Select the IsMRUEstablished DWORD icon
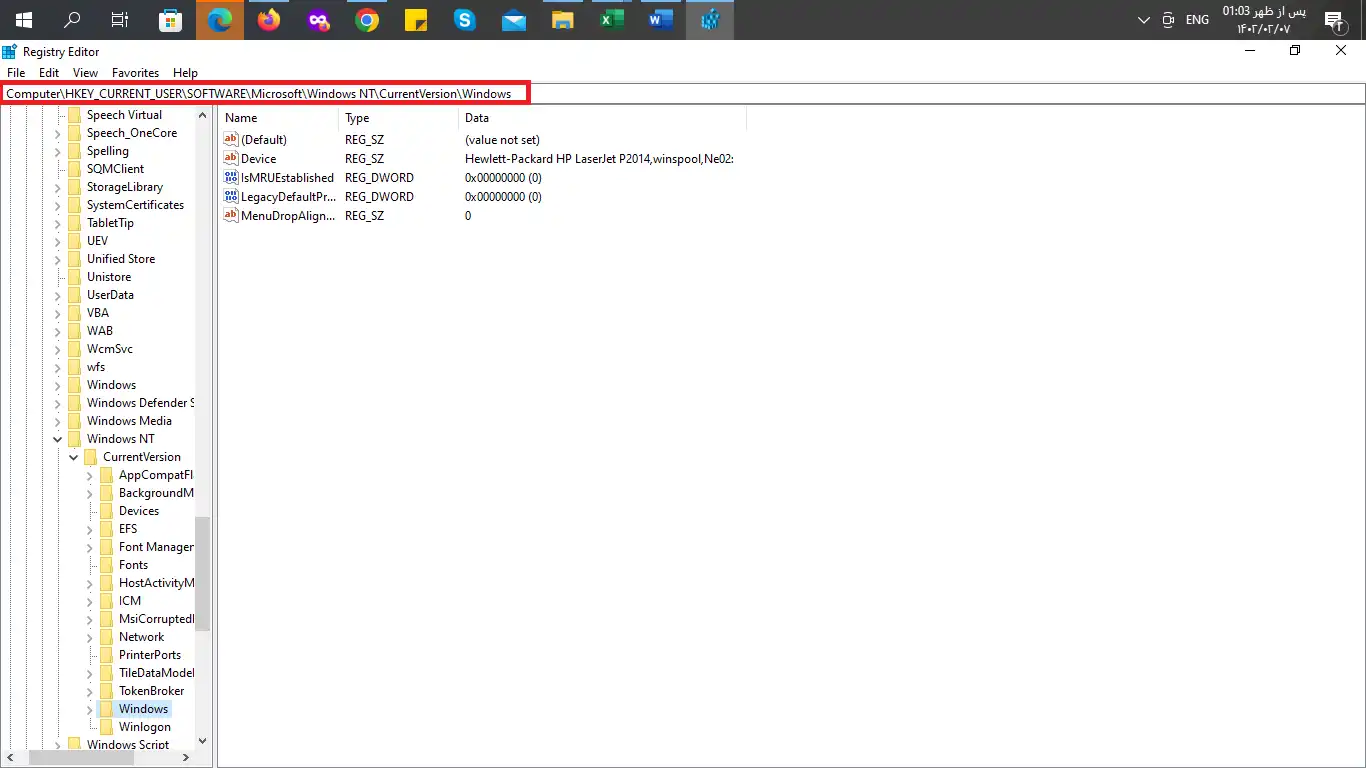Screen dimensions: 1366x768 [231, 178]
